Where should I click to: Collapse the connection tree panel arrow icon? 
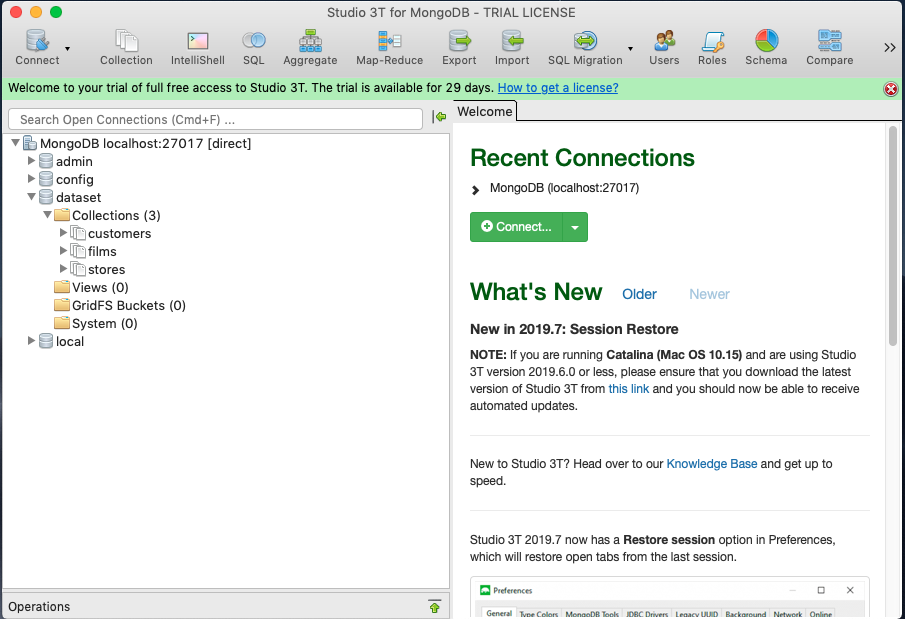439,117
